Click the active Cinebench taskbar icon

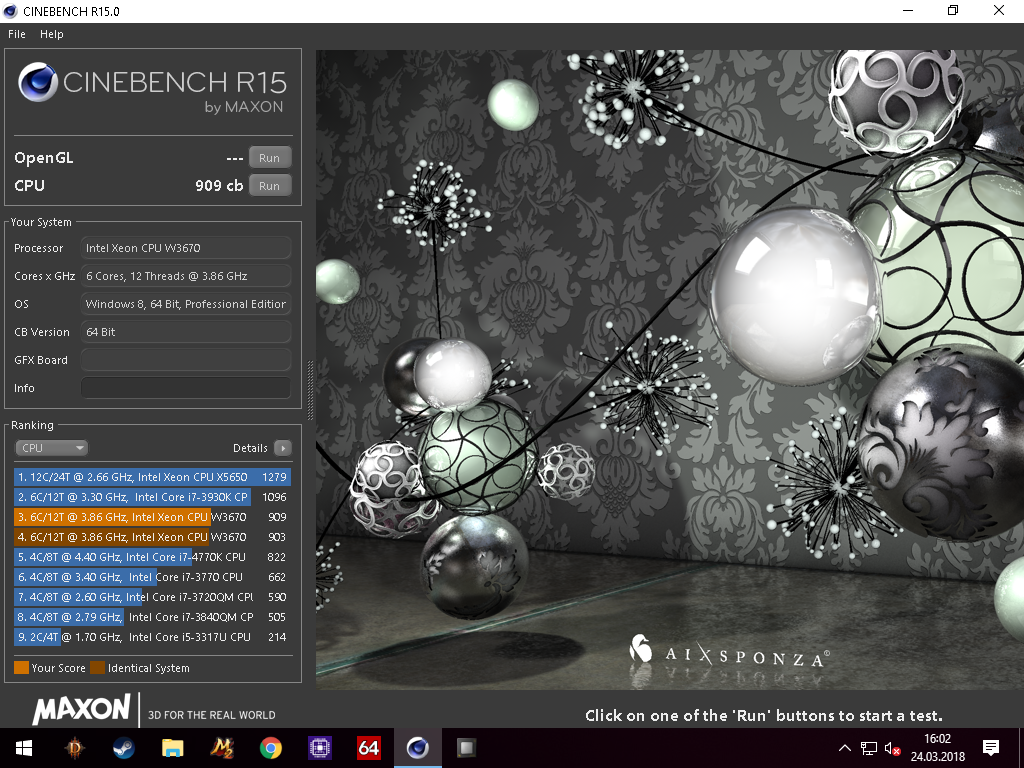417,748
